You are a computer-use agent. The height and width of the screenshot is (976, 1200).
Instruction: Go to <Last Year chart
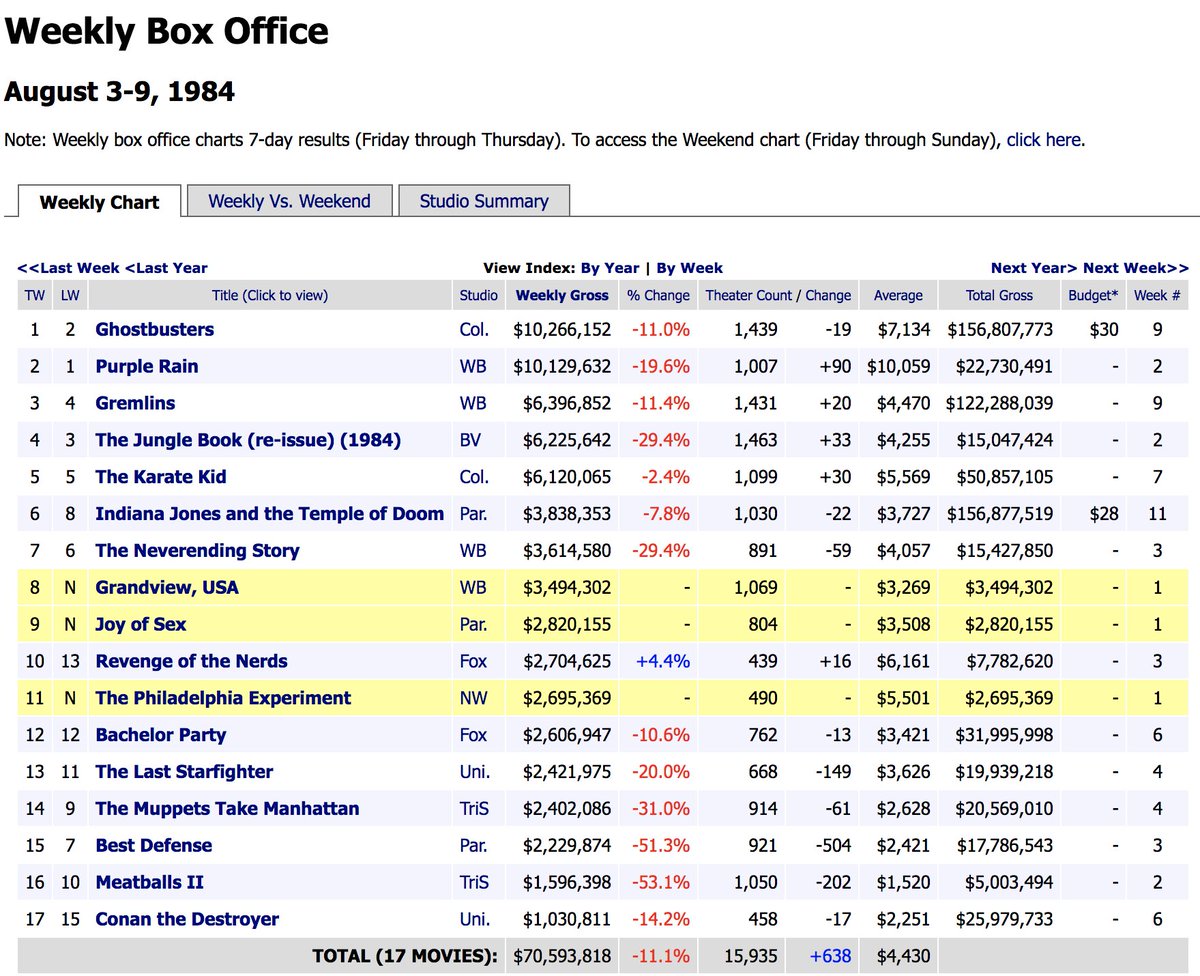(x=167, y=268)
